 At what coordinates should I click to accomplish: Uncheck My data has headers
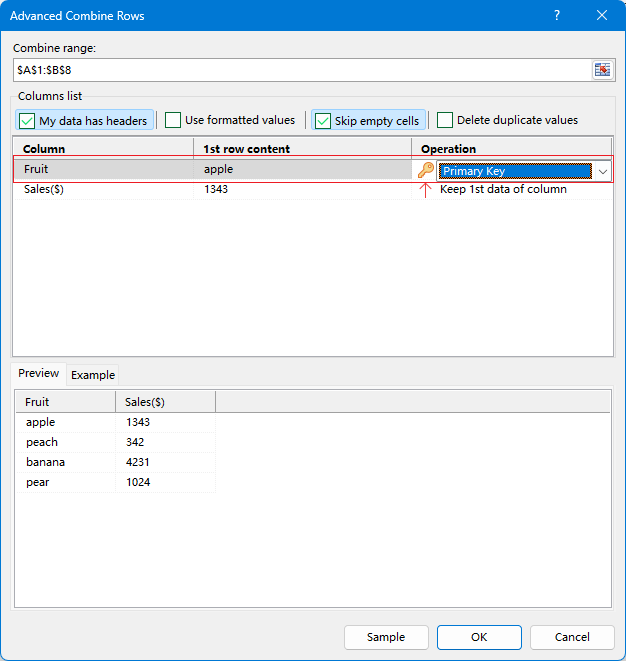85,121
